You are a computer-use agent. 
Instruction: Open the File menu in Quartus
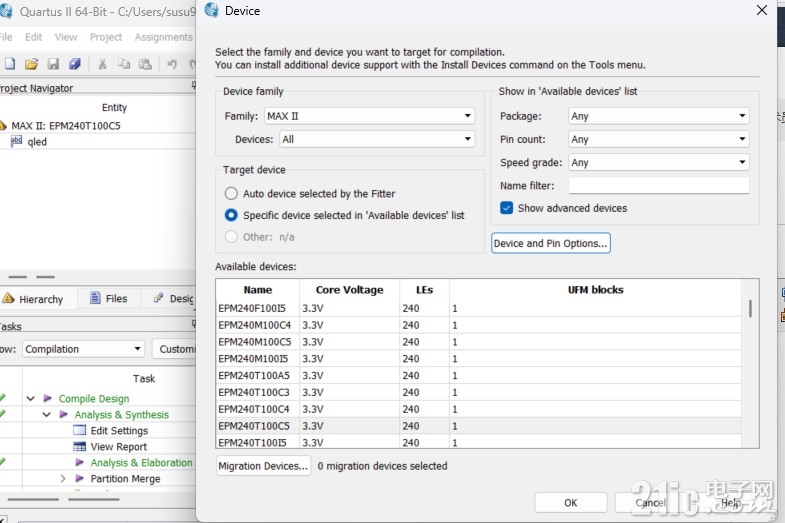pos(6,37)
